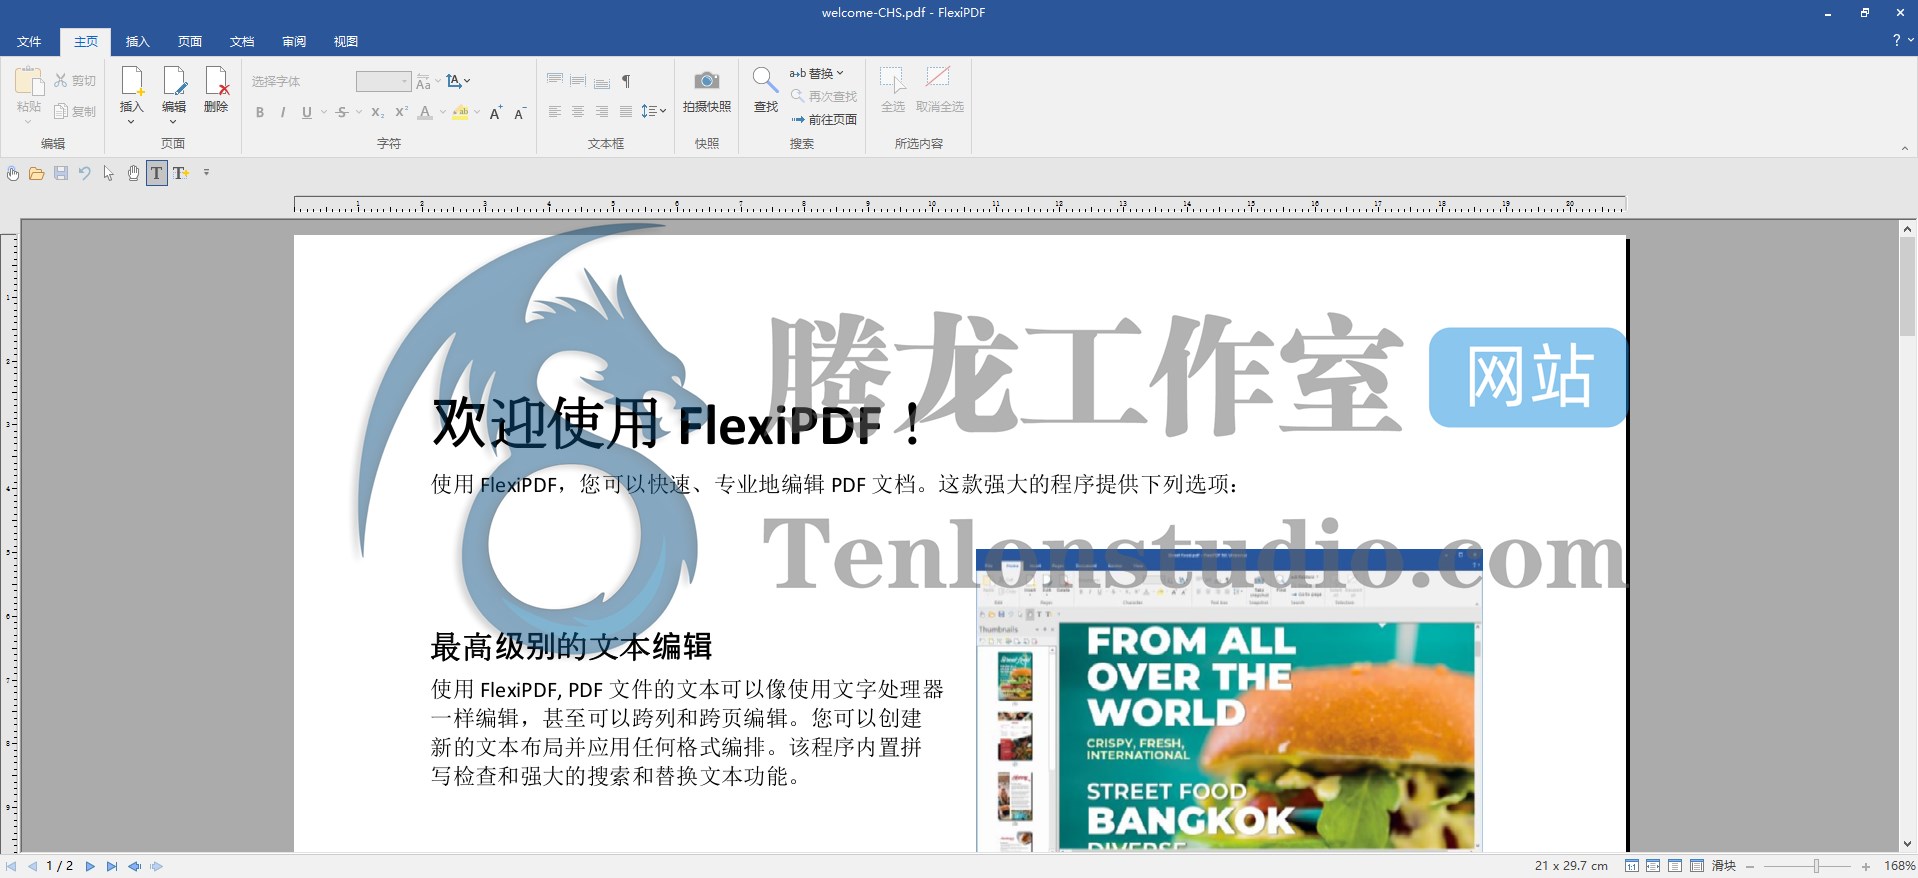Click the 取消全选 (Deselect all) icon
Viewport: 1918px width, 878px height.
tap(938, 78)
